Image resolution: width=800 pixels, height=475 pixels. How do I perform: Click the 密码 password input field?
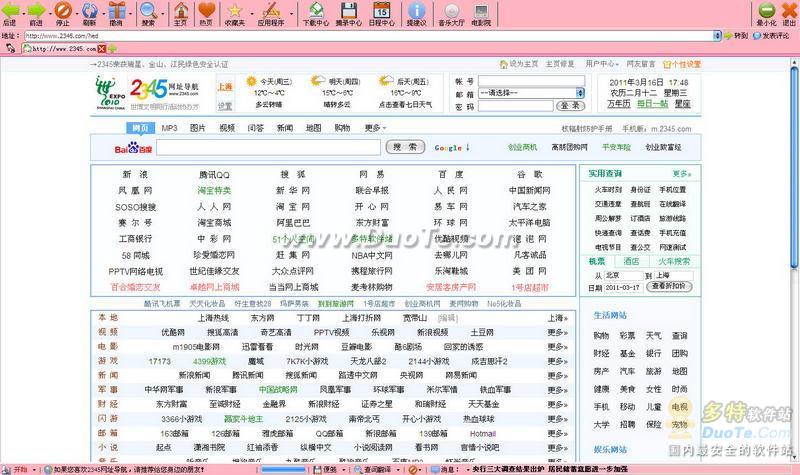click(515, 106)
